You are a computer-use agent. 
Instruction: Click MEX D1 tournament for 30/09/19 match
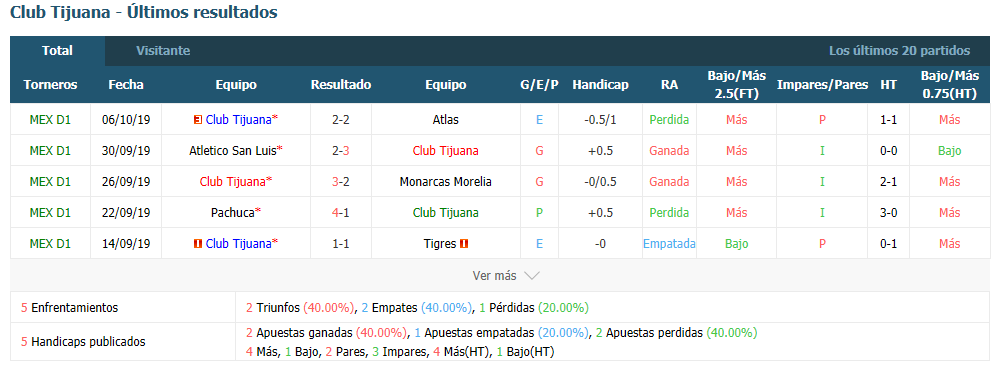[50, 150]
